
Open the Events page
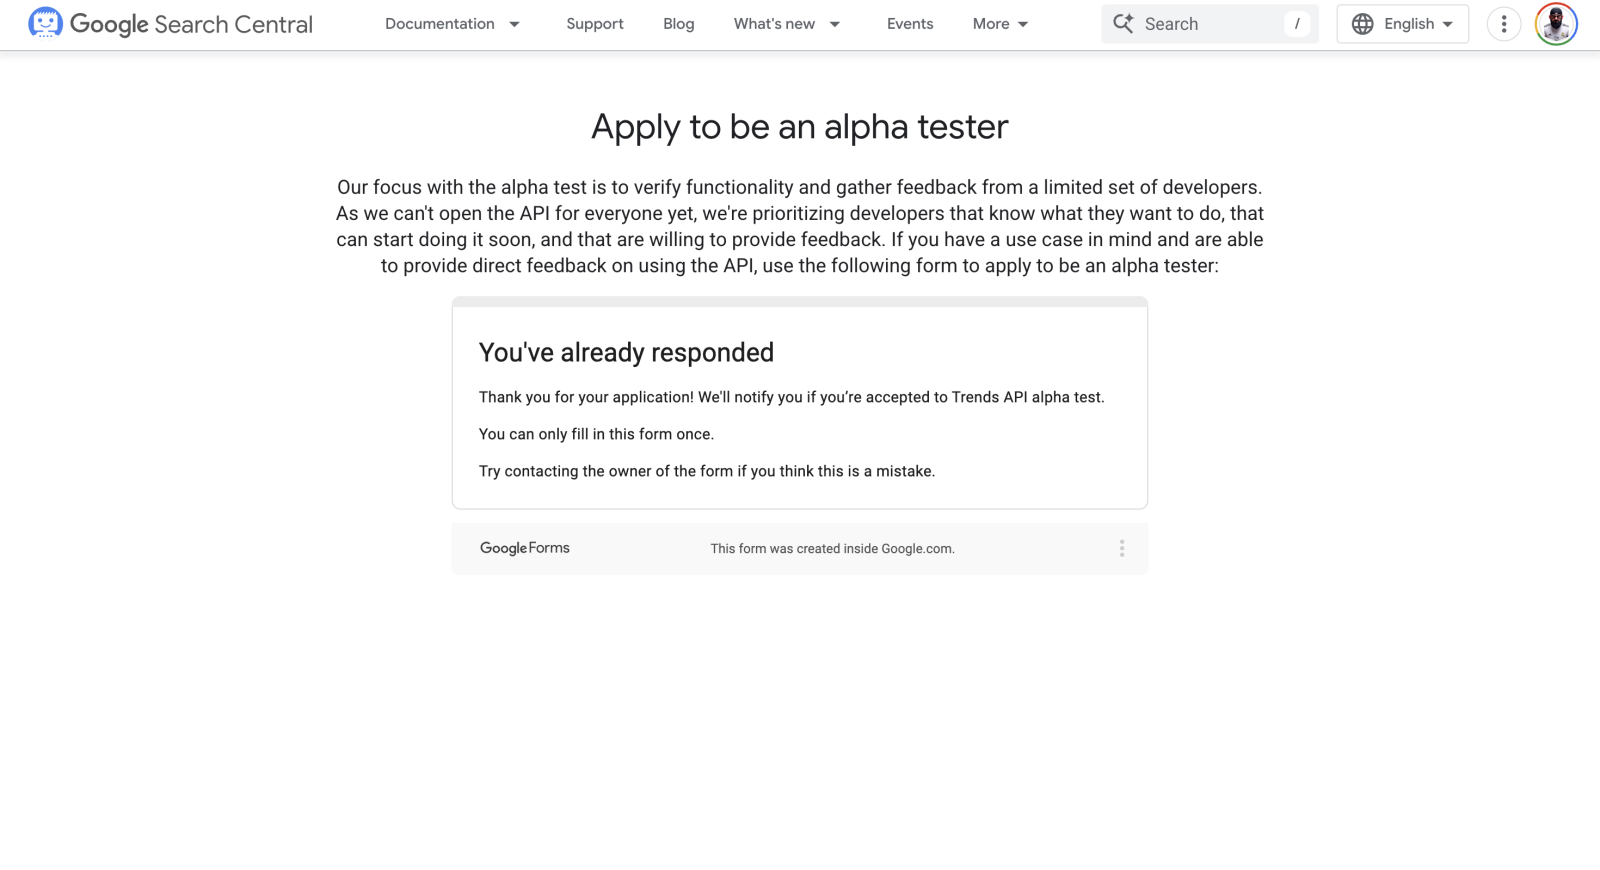[910, 24]
